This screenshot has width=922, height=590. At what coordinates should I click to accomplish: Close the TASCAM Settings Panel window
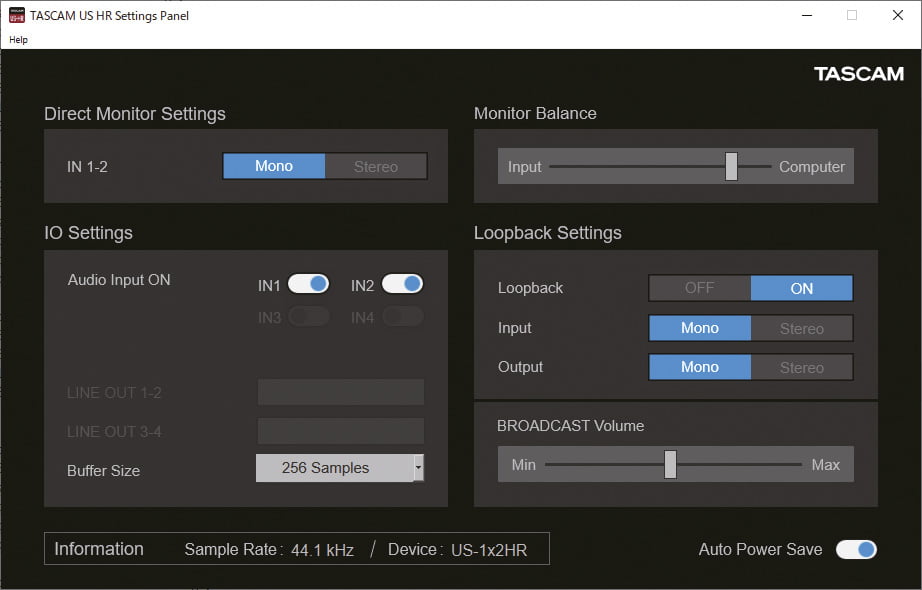pyautogui.click(x=897, y=15)
